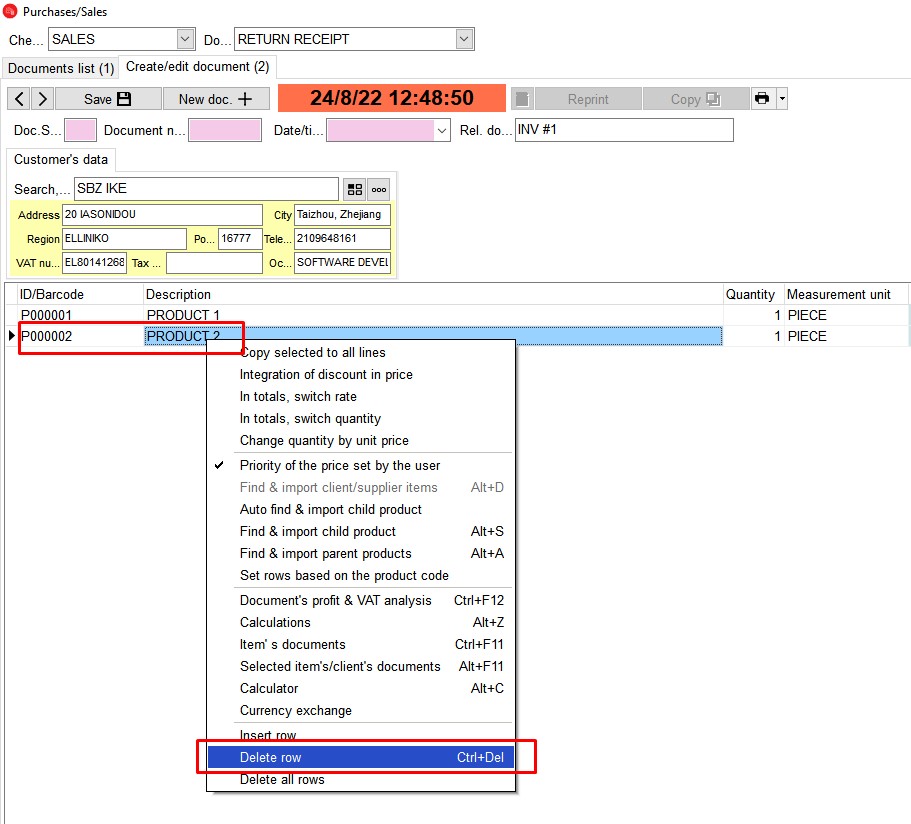Click the printer icon
This screenshot has width=911, height=824.
point(762,98)
